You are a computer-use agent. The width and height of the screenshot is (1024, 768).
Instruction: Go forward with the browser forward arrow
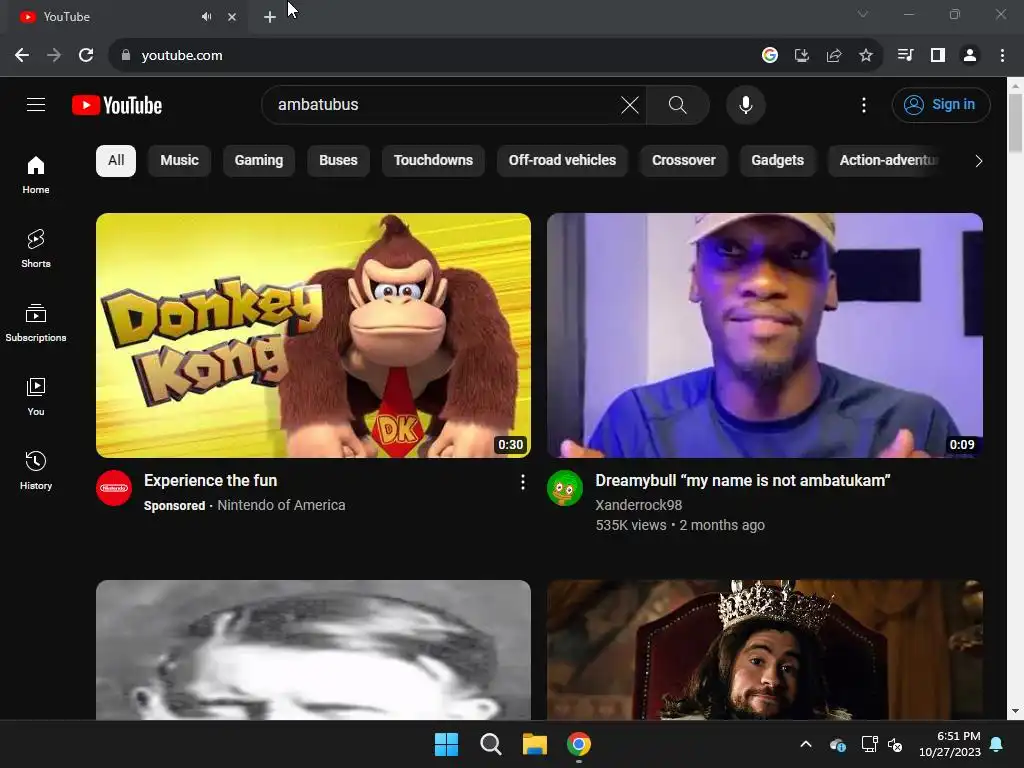54,56
